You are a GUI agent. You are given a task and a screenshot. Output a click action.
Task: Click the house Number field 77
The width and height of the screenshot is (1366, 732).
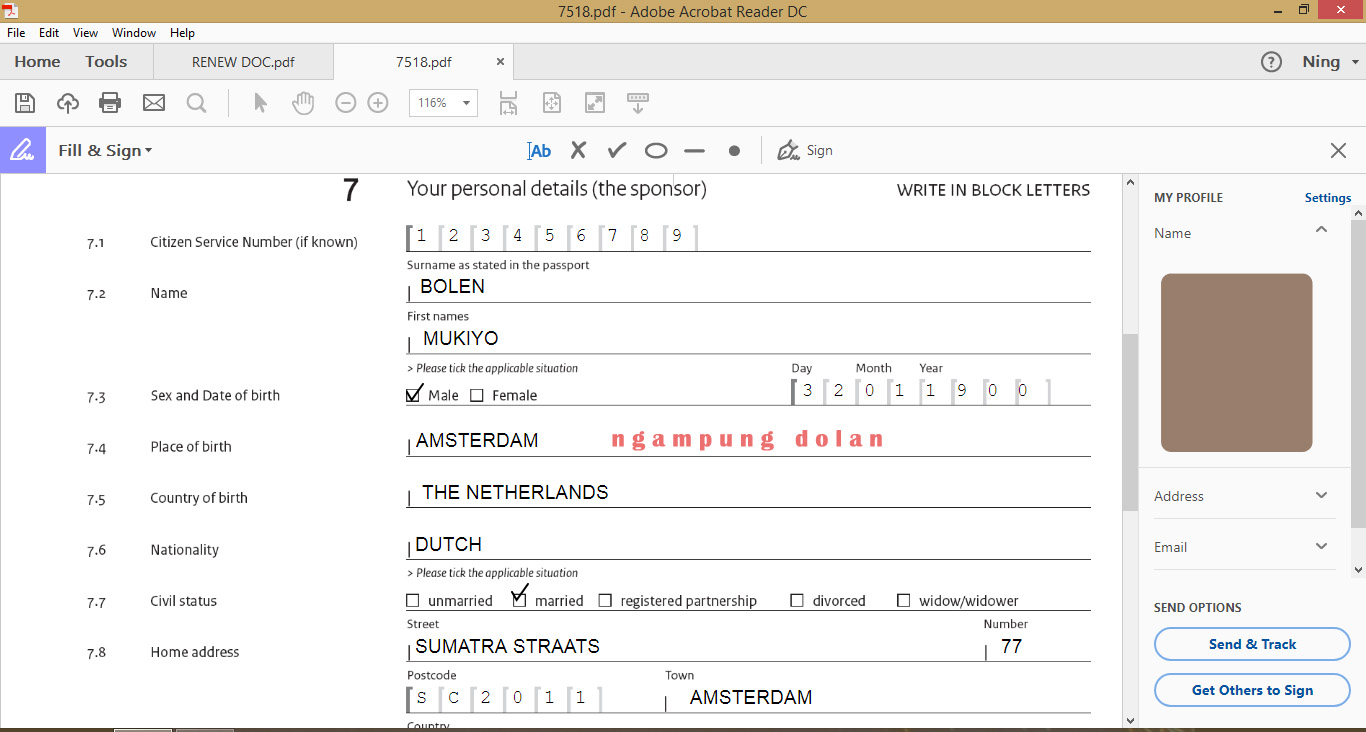point(1038,647)
